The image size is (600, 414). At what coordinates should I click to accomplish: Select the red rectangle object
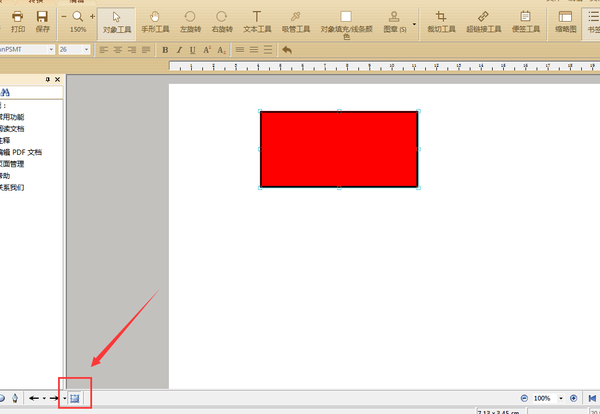(x=339, y=149)
